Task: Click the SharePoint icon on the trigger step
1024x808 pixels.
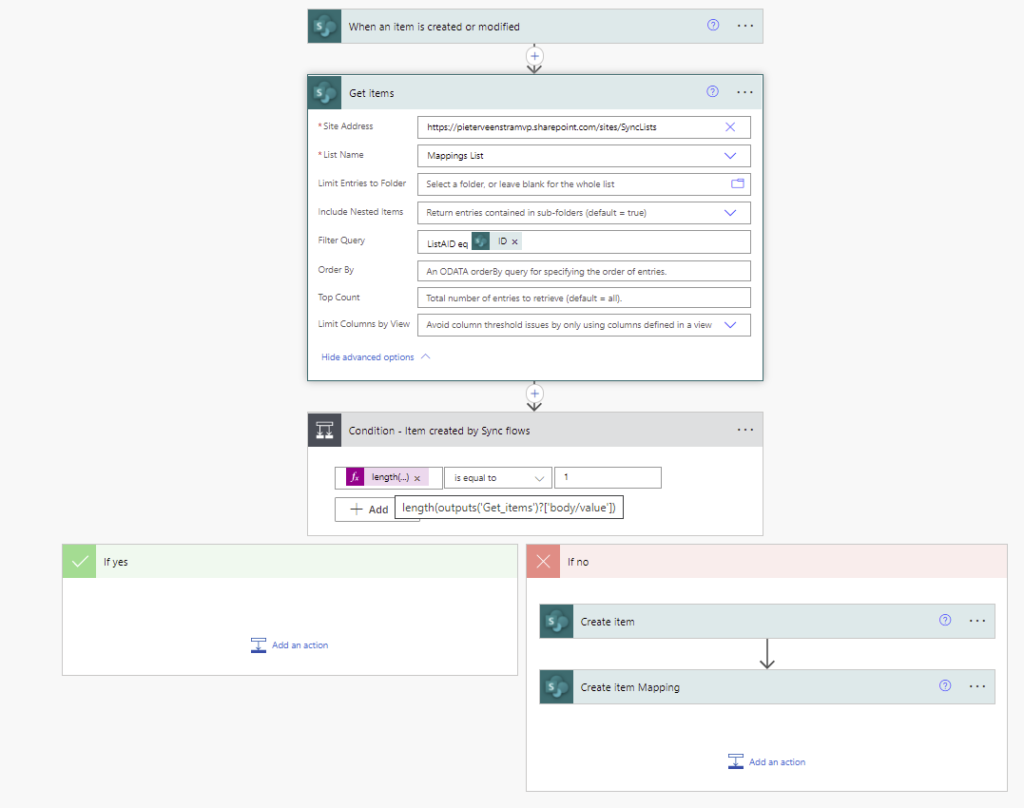Action: coord(325,26)
